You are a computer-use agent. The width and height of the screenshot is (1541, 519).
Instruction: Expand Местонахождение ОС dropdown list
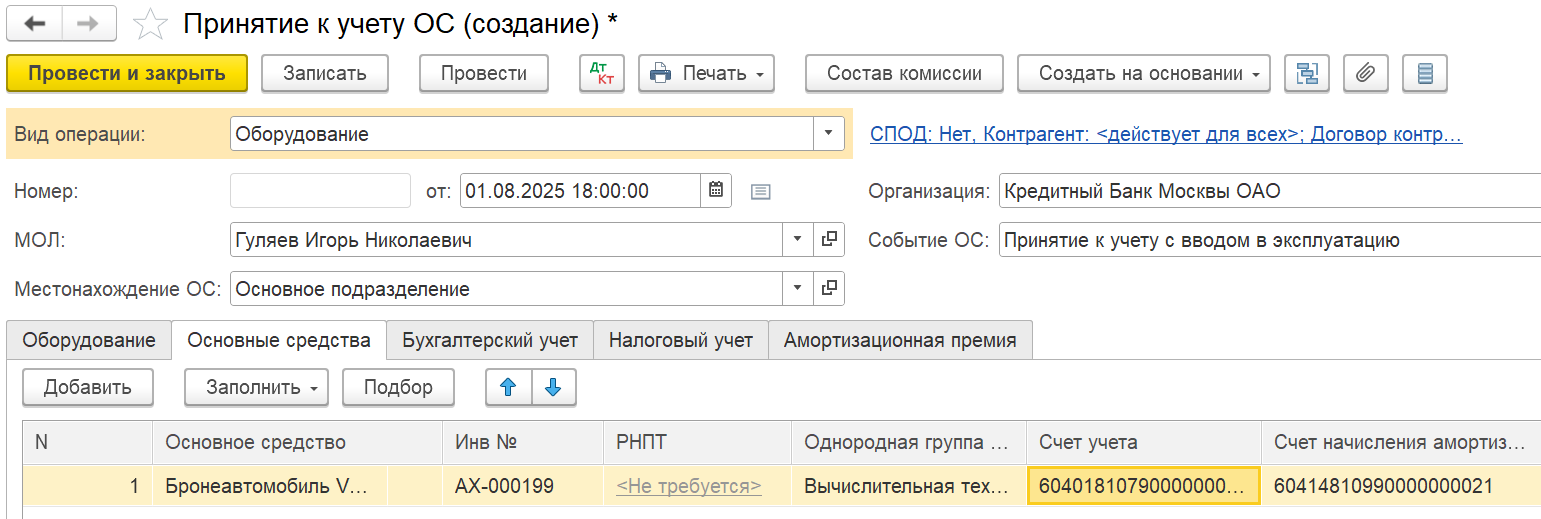tap(797, 289)
